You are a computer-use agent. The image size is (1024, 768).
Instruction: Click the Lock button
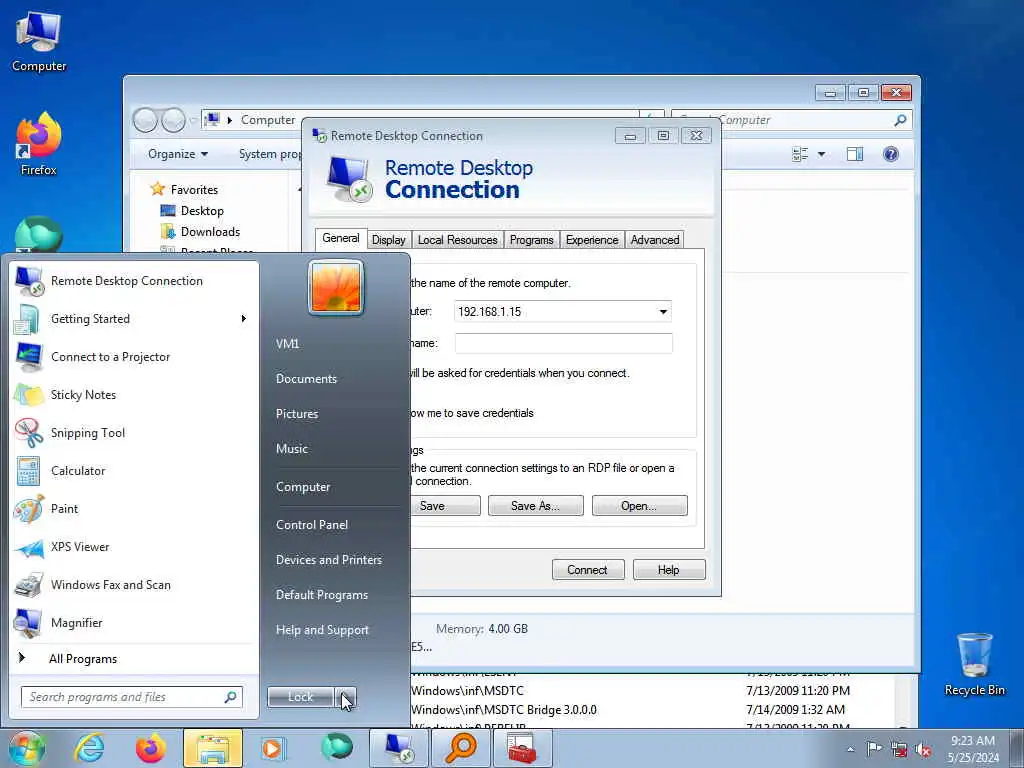coord(301,697)
